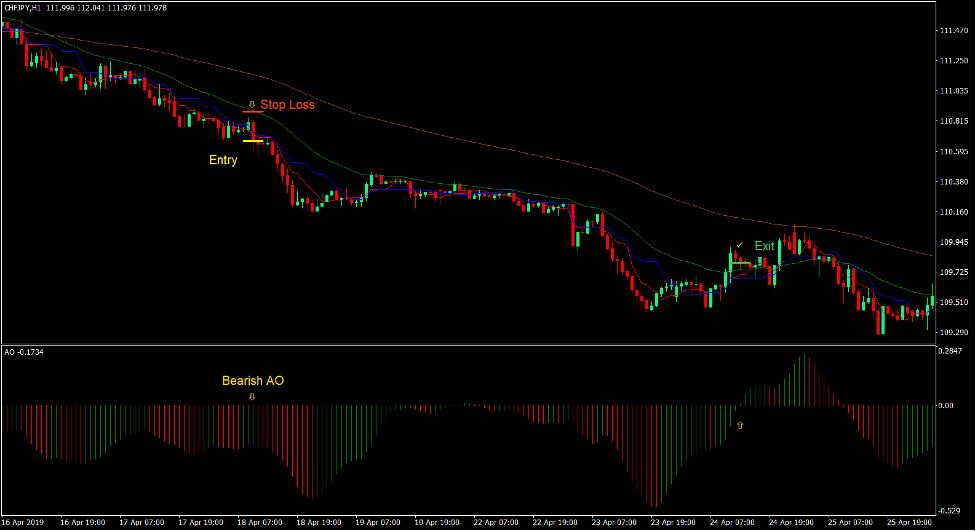The image size is (977, 531).
Task: Select the 25 Apr 07:00 time label
Action: coord(851,522)
